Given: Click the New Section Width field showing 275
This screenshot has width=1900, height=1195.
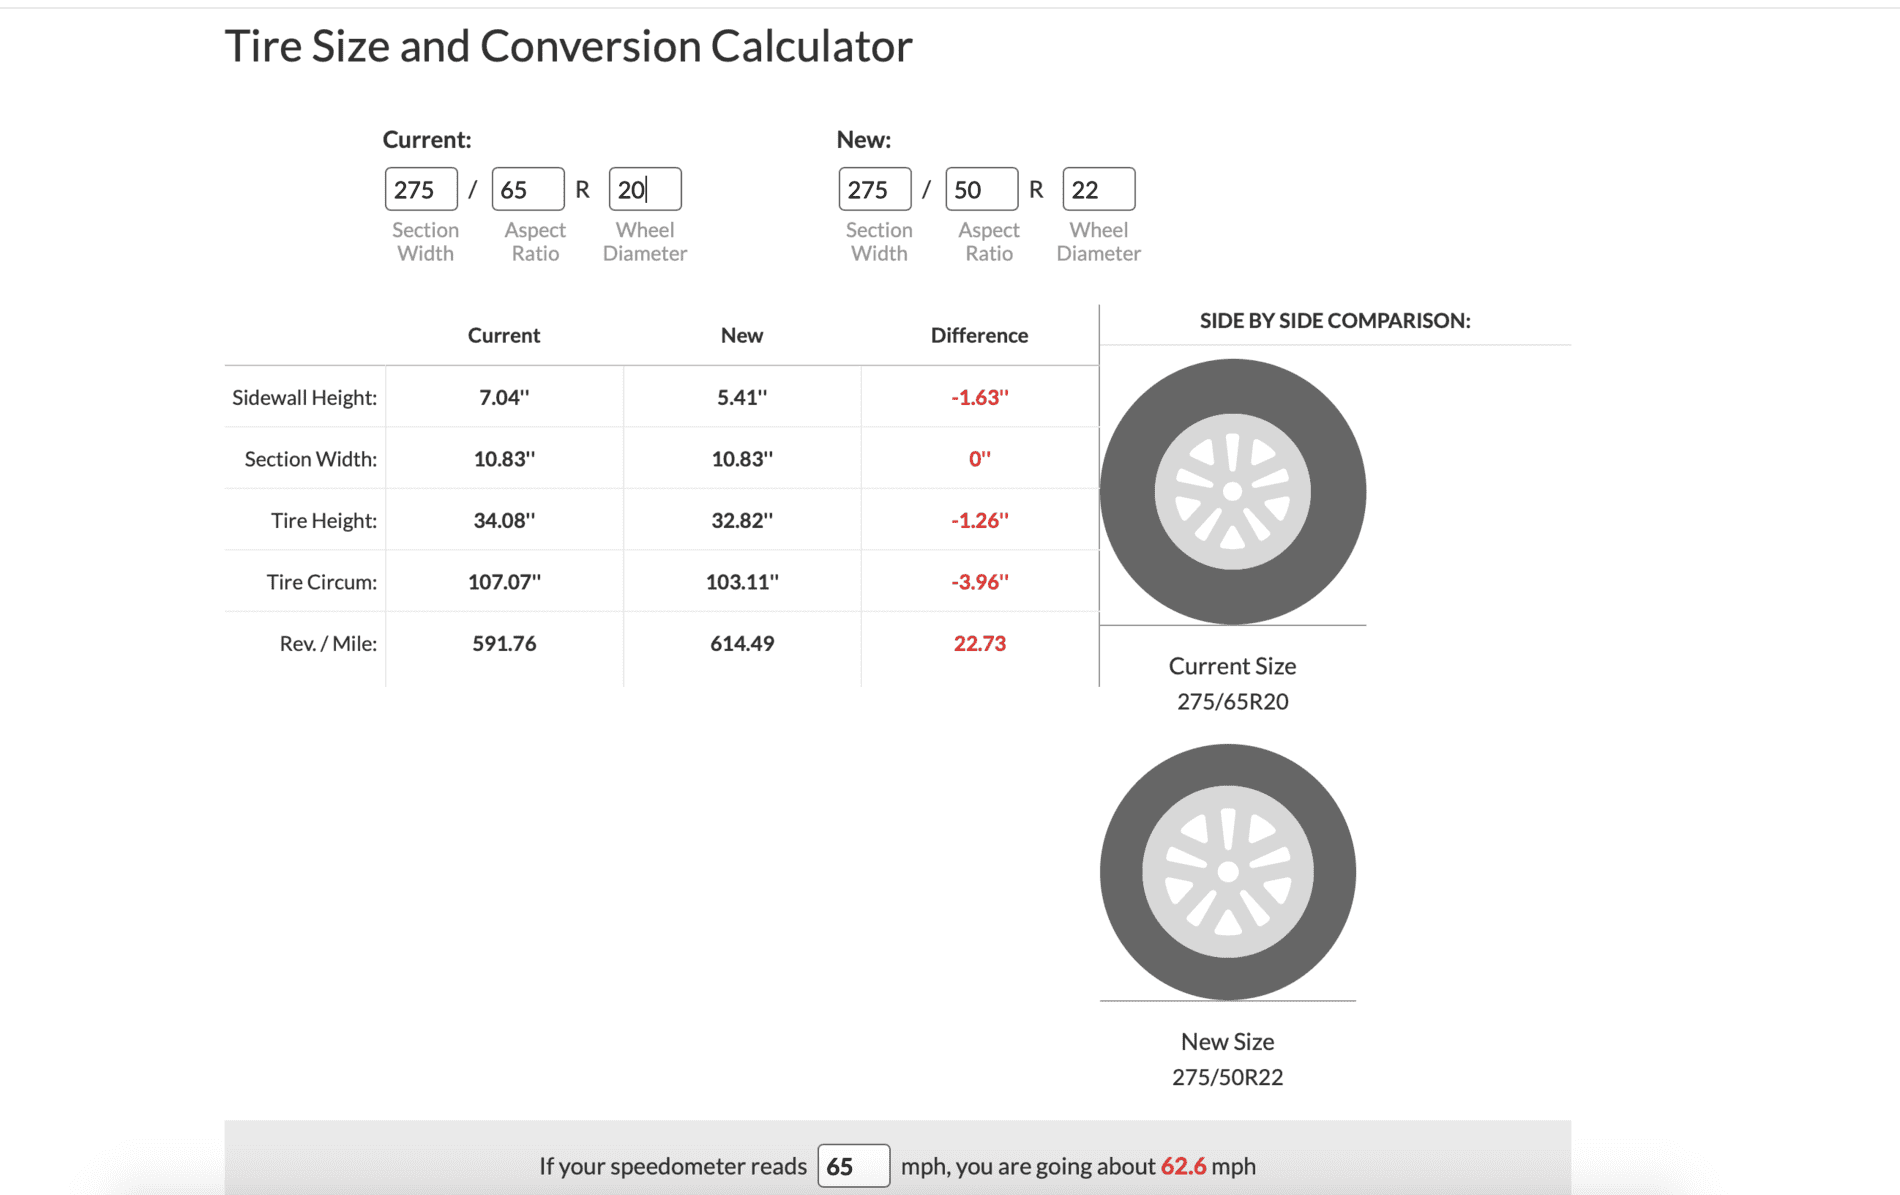Looking at the screenshot, I should [875, 189].
